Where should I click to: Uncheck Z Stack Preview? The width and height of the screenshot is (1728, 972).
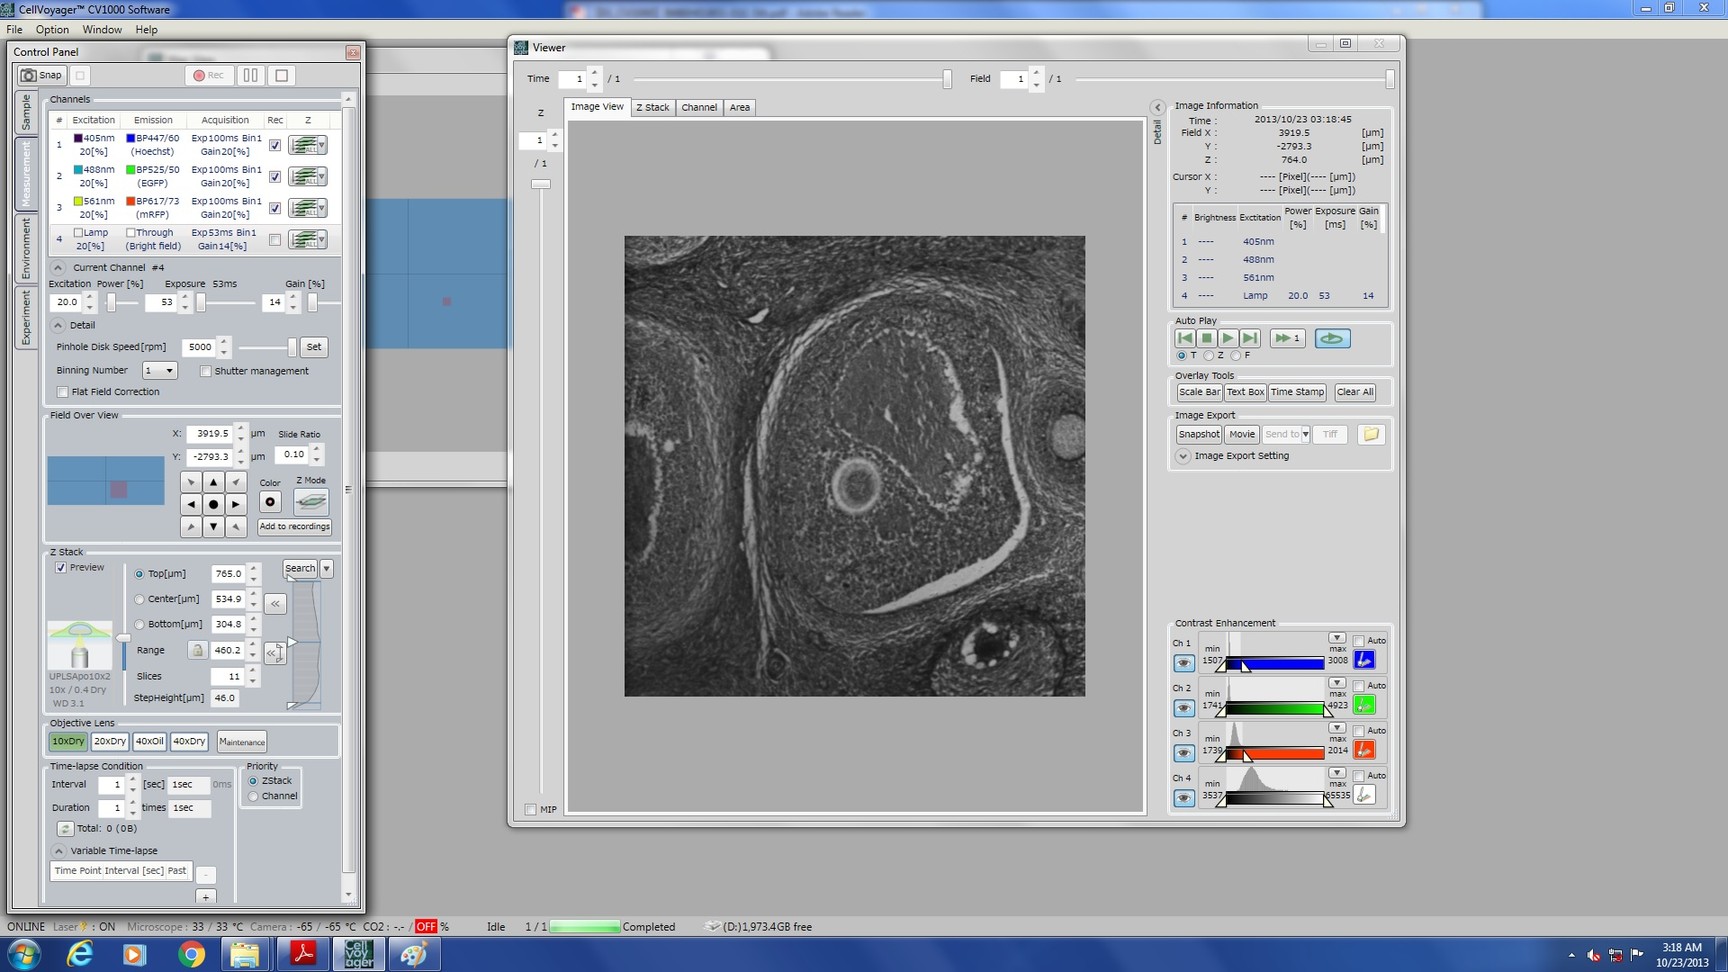tap(61, 568)
